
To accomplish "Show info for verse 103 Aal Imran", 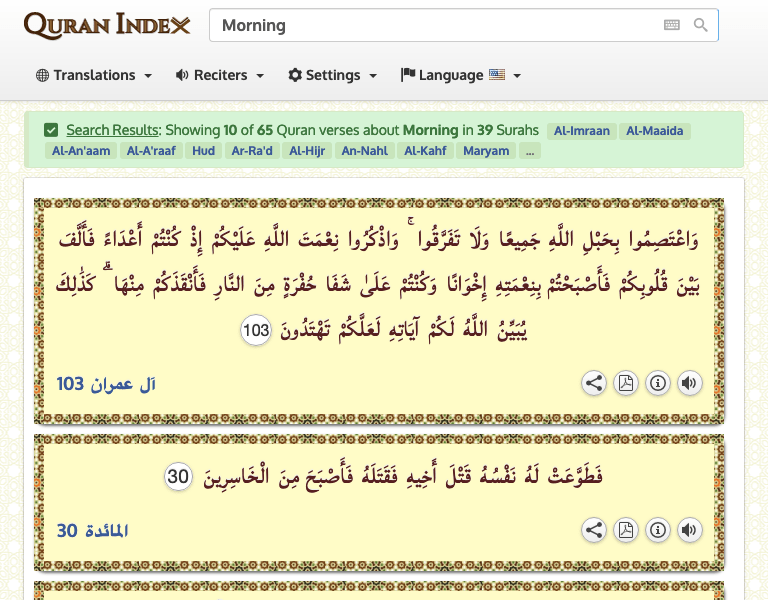I will pyautogui.click(x=657, y=383).
